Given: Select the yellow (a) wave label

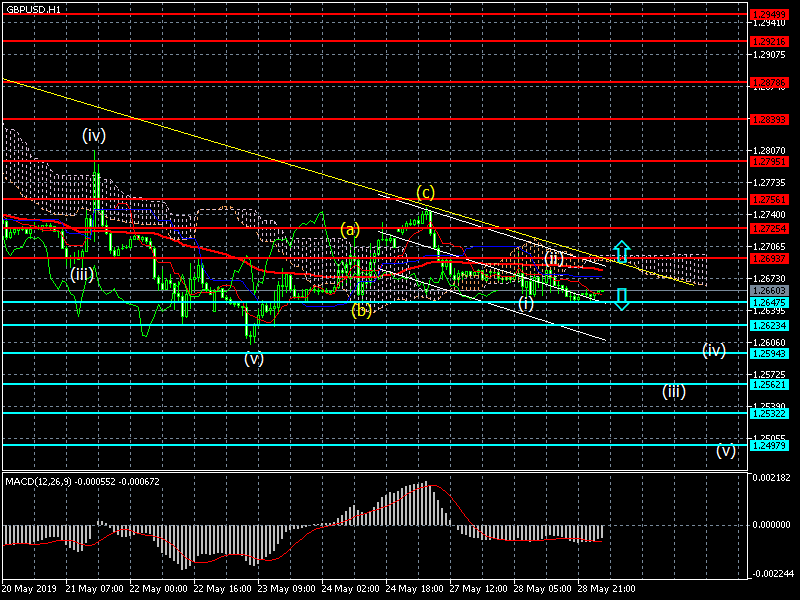Looking at the screenshot, I should pos(349,229).
